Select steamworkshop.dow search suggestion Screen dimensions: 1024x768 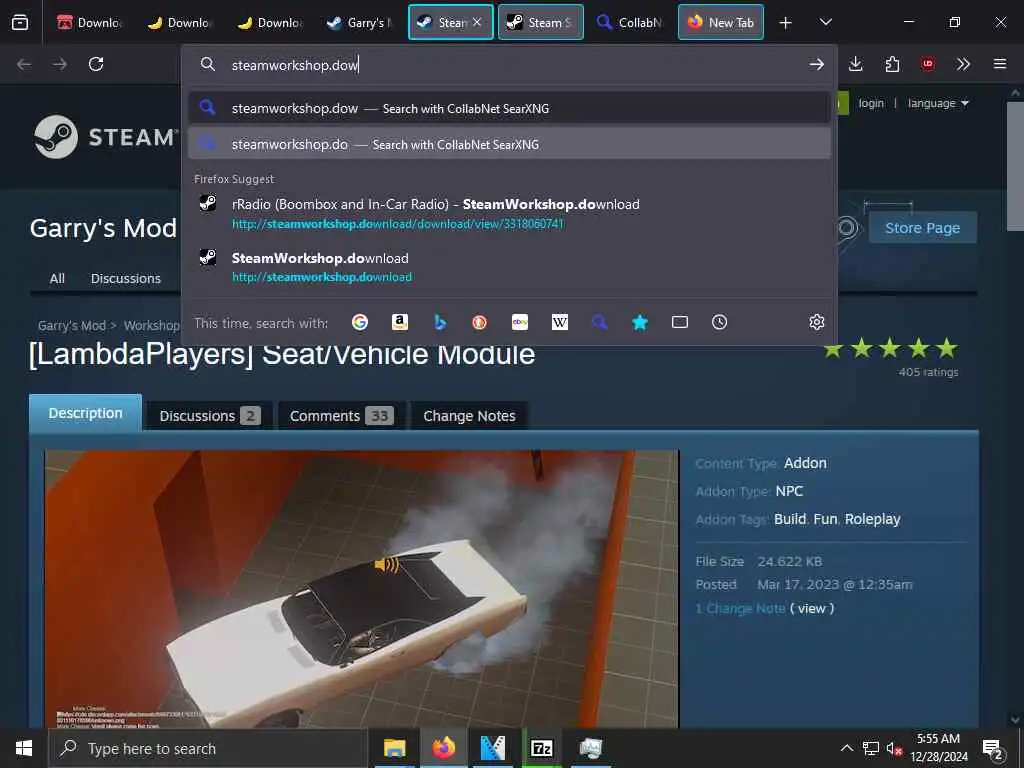point(509,108)
